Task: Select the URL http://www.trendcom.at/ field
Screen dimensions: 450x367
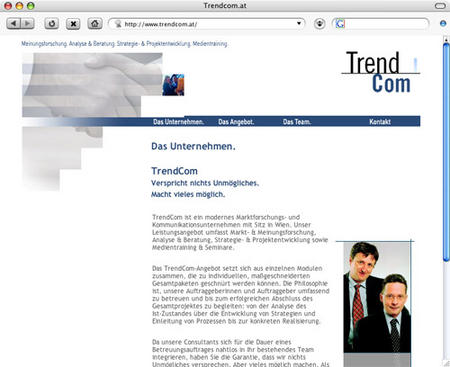Action: click(x=207, y=24)
